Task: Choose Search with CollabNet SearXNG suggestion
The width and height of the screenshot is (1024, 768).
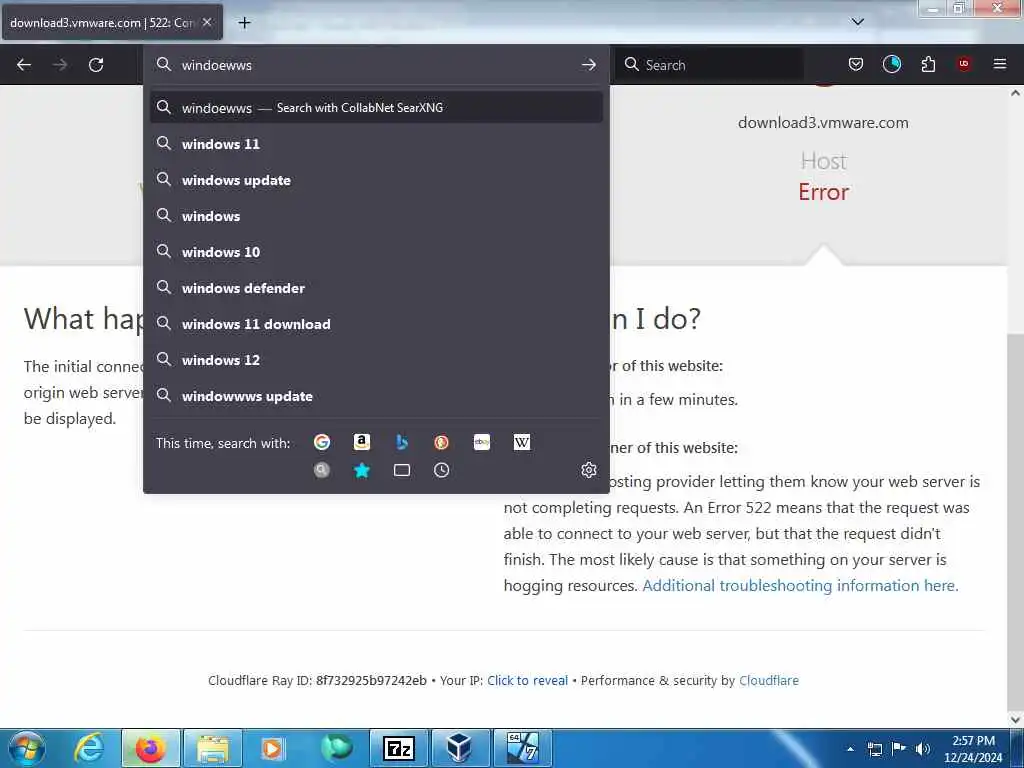Action: (x=376, y=108)
